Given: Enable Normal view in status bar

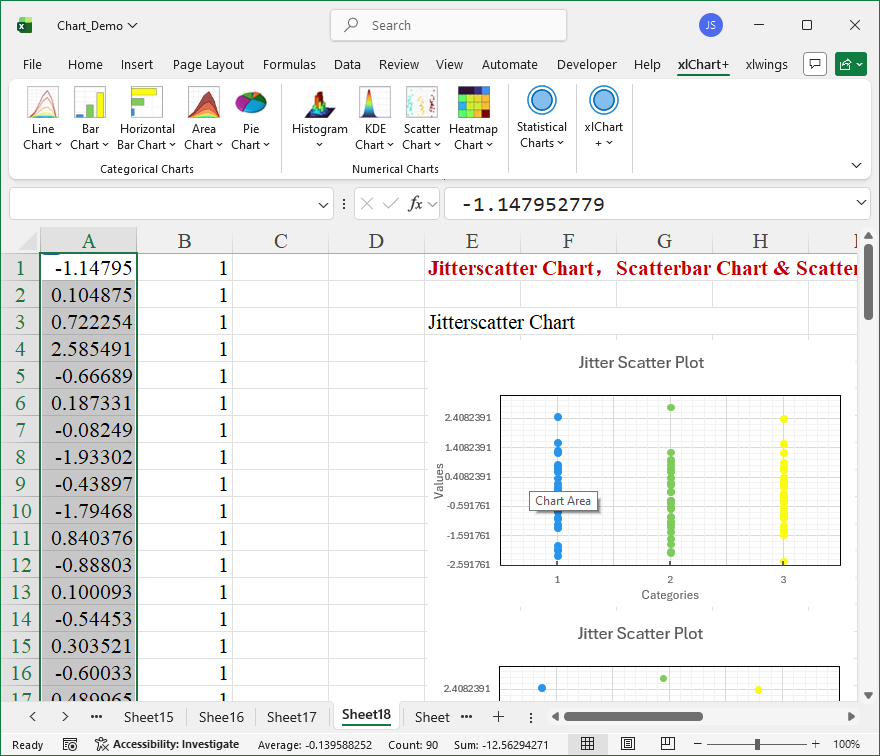Looking at the screenshot, I should pyautogui.click(x=588, y=744).
